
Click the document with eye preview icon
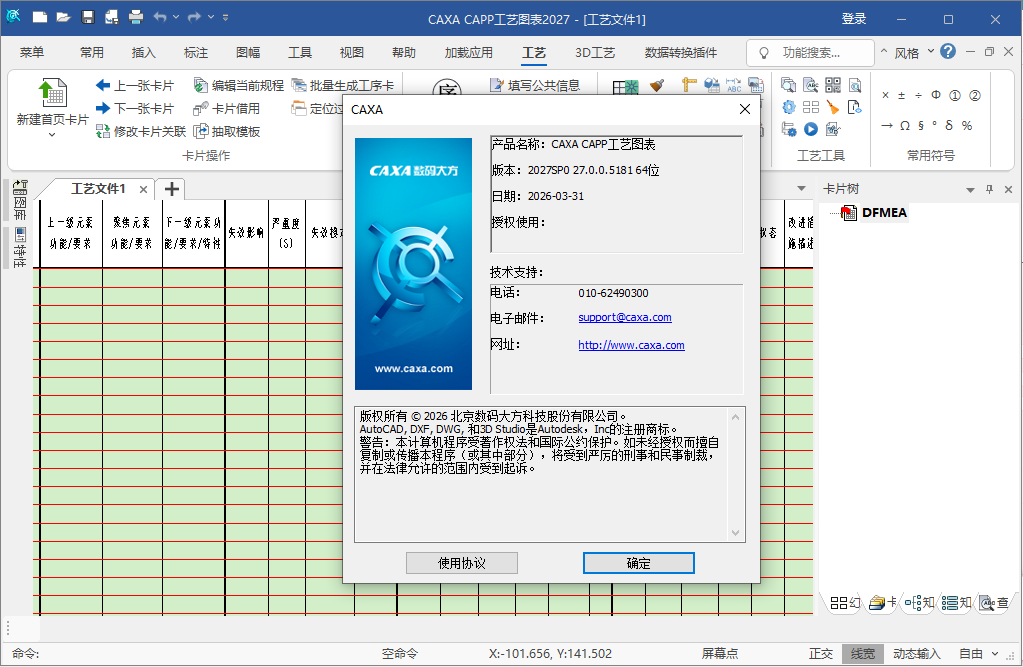855,107
